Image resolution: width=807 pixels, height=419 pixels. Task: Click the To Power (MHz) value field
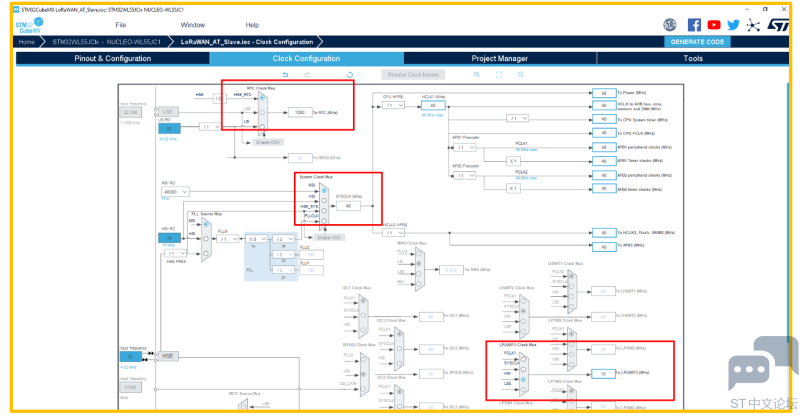pos(604,93)
